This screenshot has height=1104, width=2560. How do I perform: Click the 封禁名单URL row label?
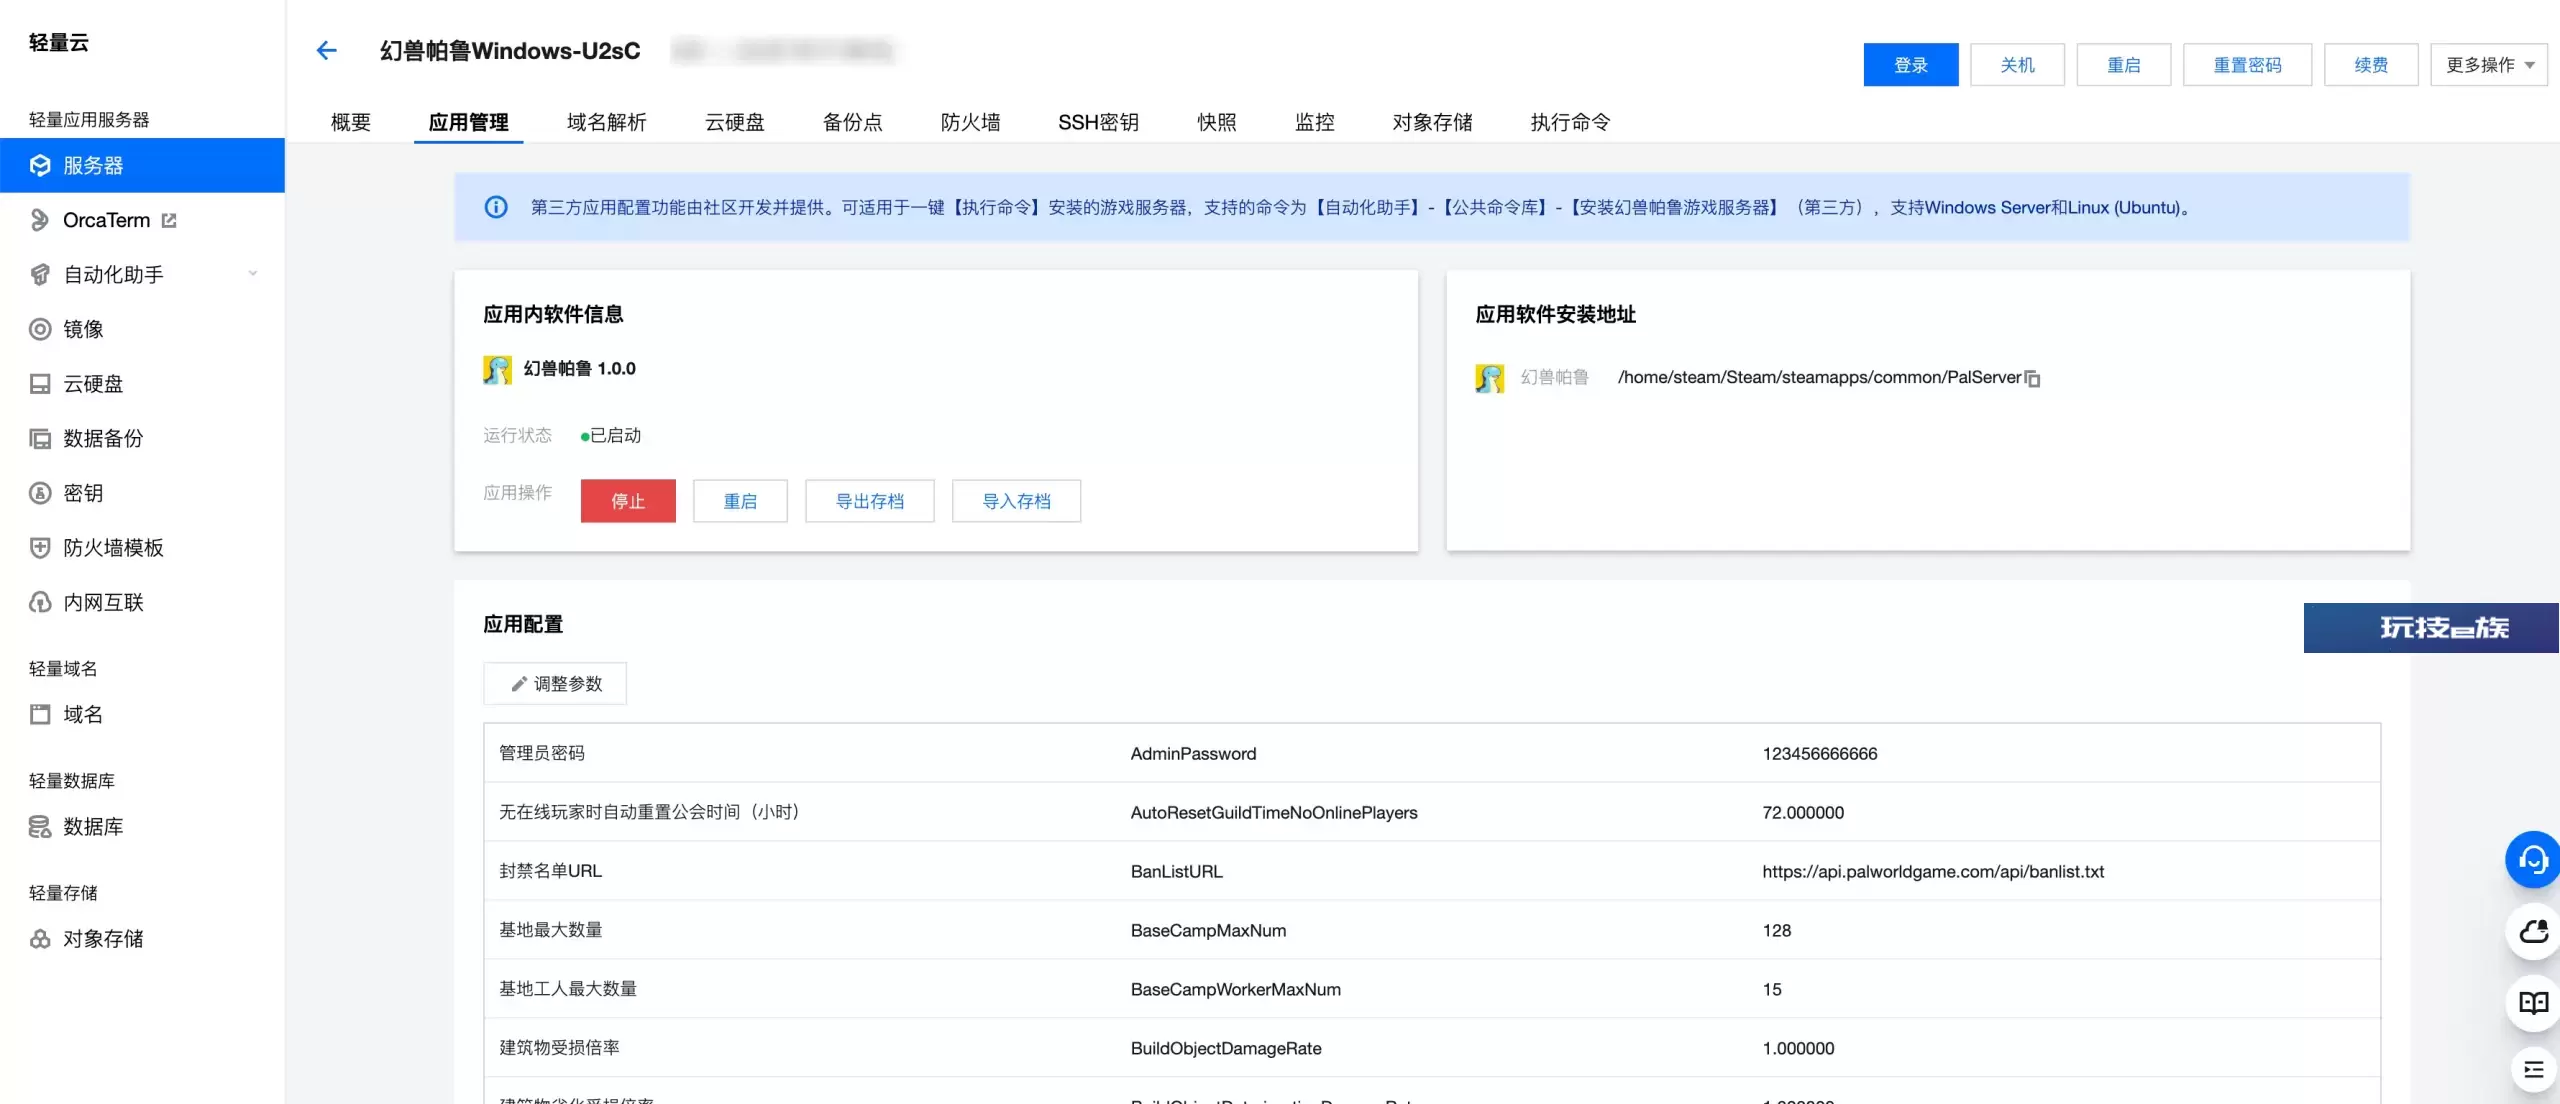pos(550,871)
